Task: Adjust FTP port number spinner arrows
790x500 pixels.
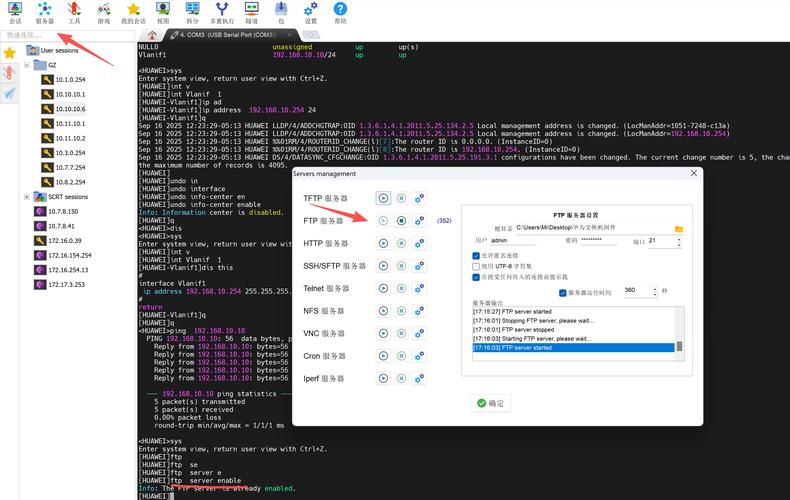Action: 677,241
